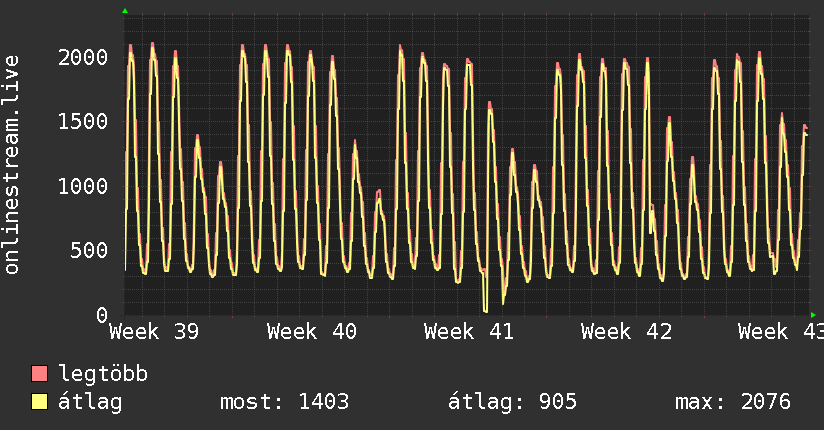This screenshot has height=430, width=824.
Task: Click the green arrow ending the x-axis
Action: tap(813, 315)
